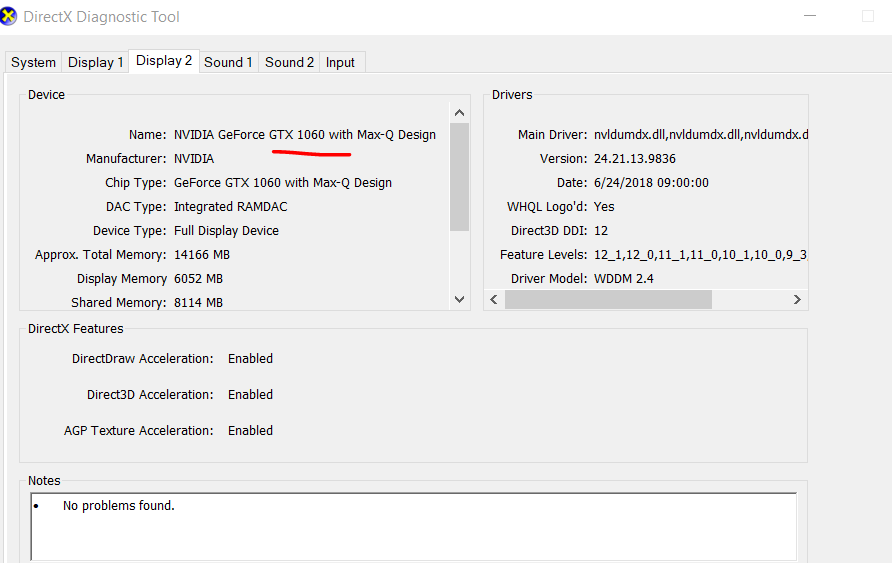Select the Display 2 tab
The width and height of the screenshot is (892, 563).
pos(164,61)
